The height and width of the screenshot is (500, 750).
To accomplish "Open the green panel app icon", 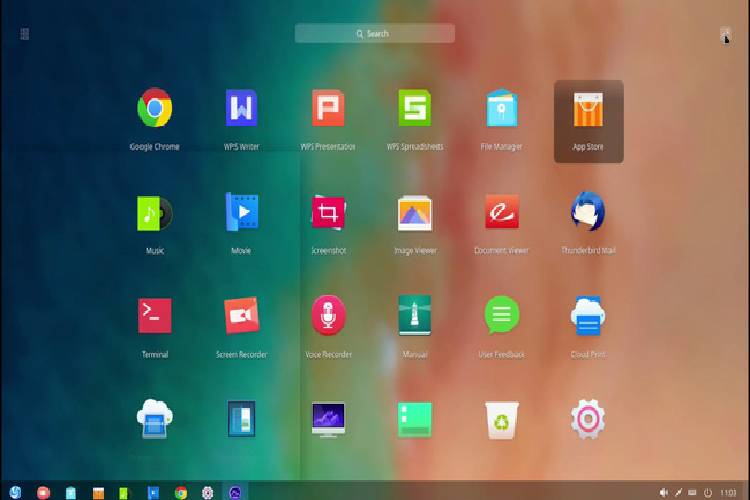I will 415,420.
